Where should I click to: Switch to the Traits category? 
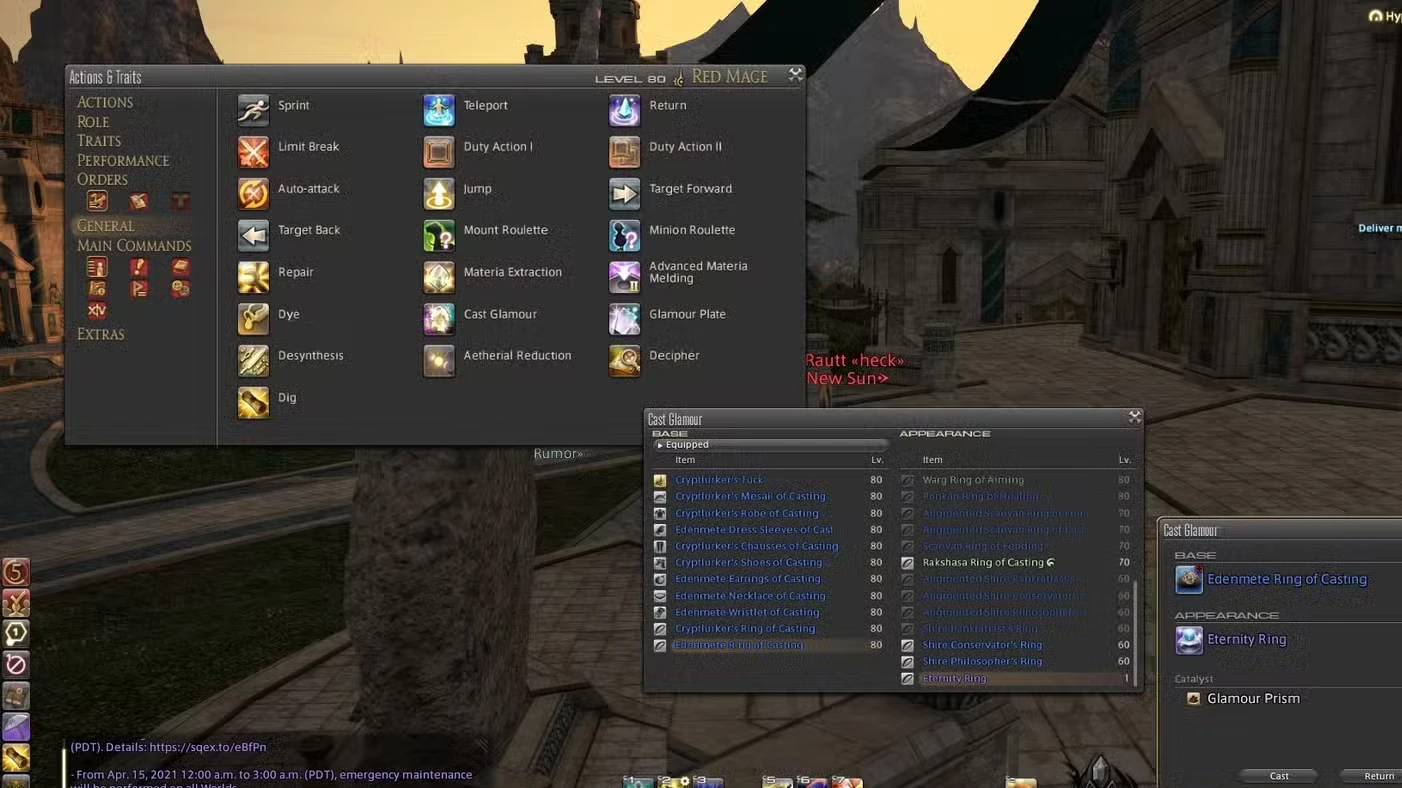coord(99,141)
